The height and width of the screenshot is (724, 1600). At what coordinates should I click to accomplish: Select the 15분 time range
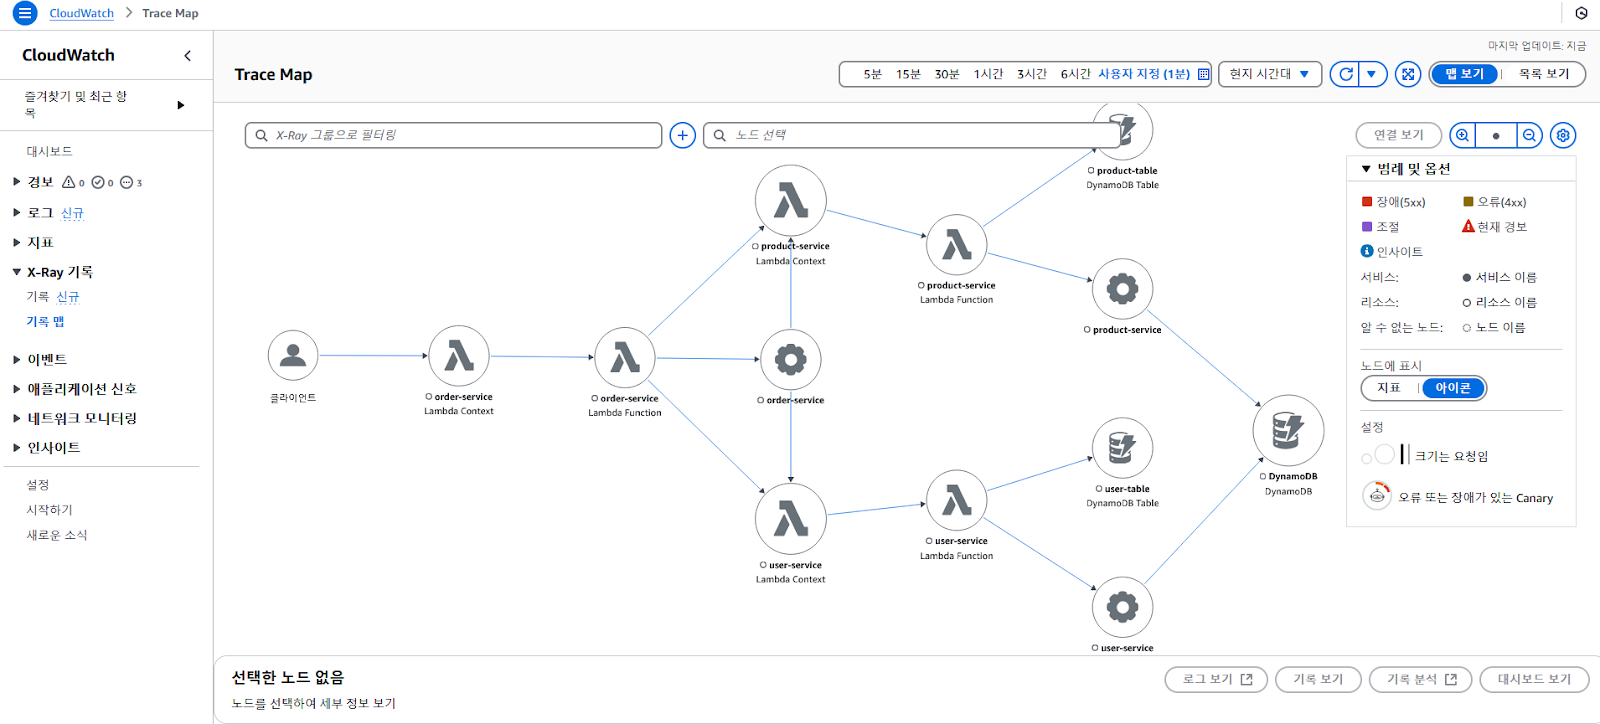908,74
